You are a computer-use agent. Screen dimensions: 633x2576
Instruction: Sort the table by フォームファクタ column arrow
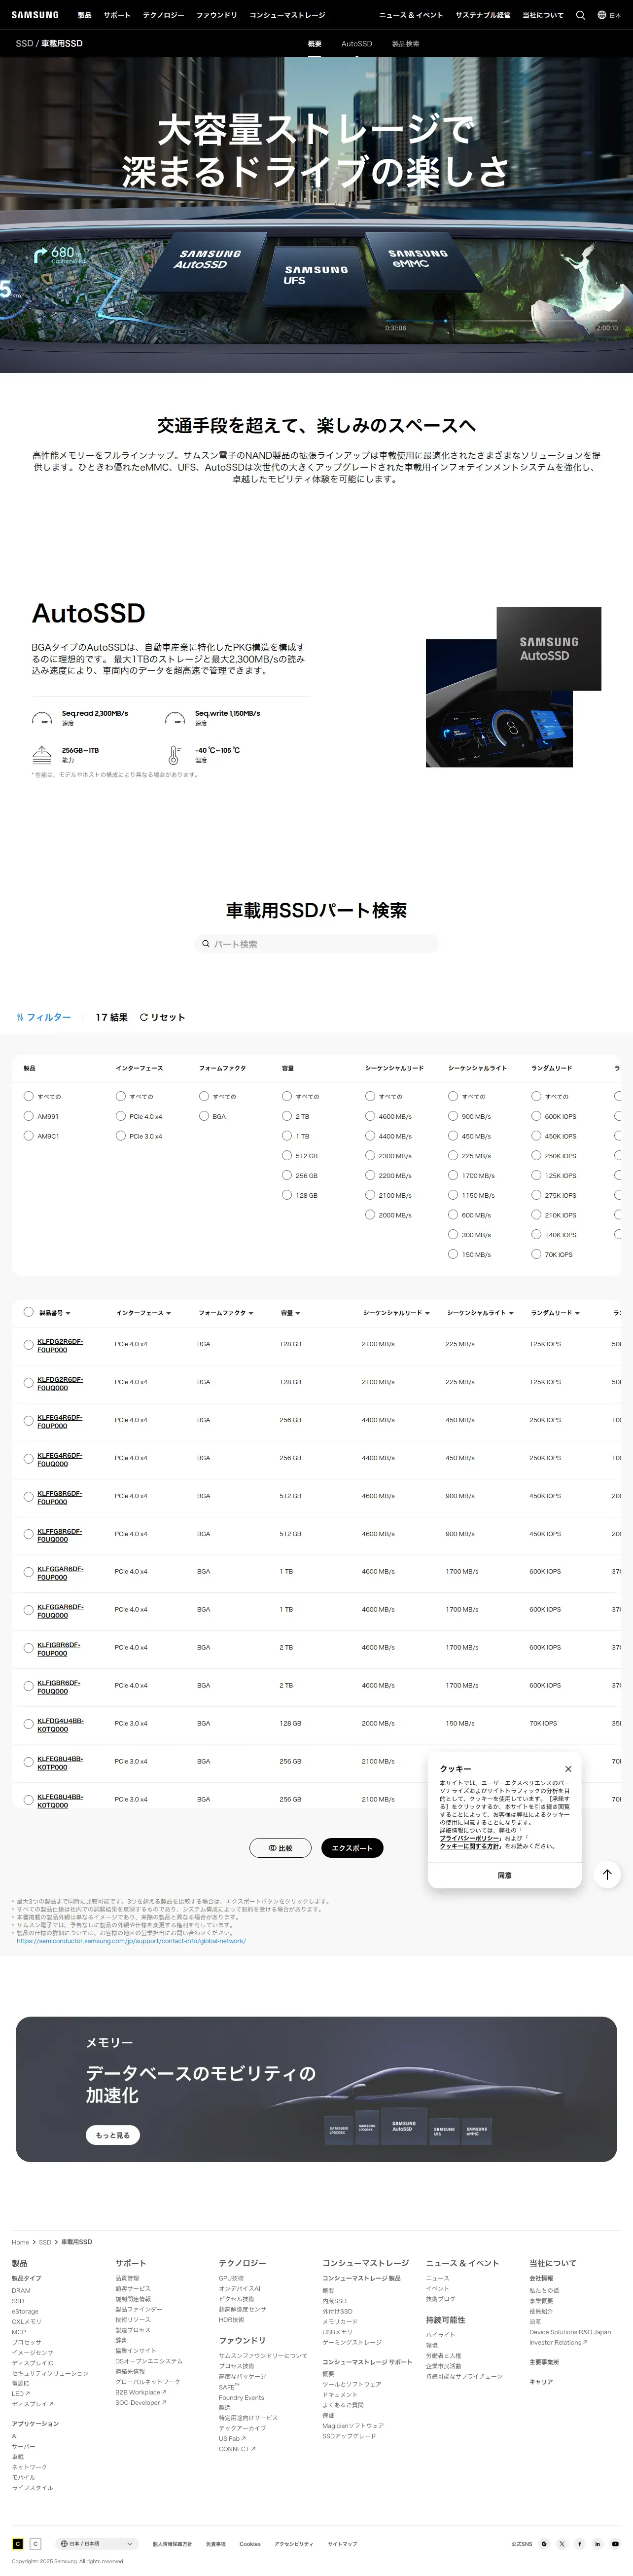tap(251, 1313)
